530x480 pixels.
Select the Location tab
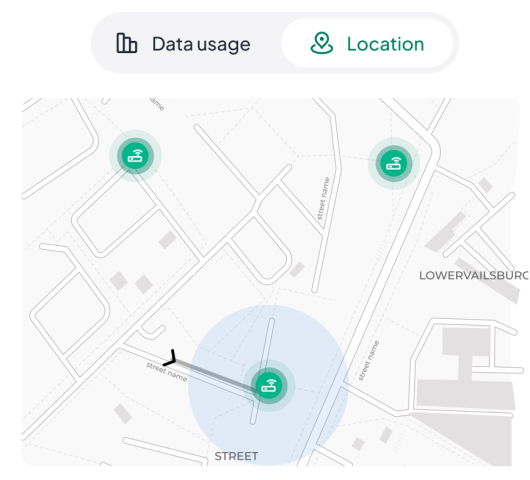pyautogui.click(x=367, y=43)
